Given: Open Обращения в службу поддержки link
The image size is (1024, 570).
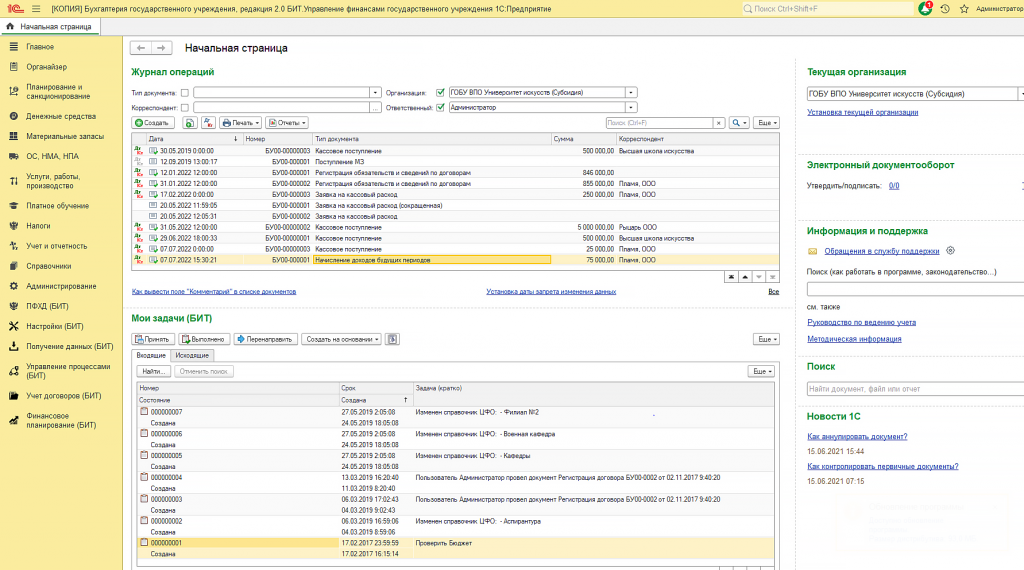Looking at the screenshot, I should (x=882, y=251).
